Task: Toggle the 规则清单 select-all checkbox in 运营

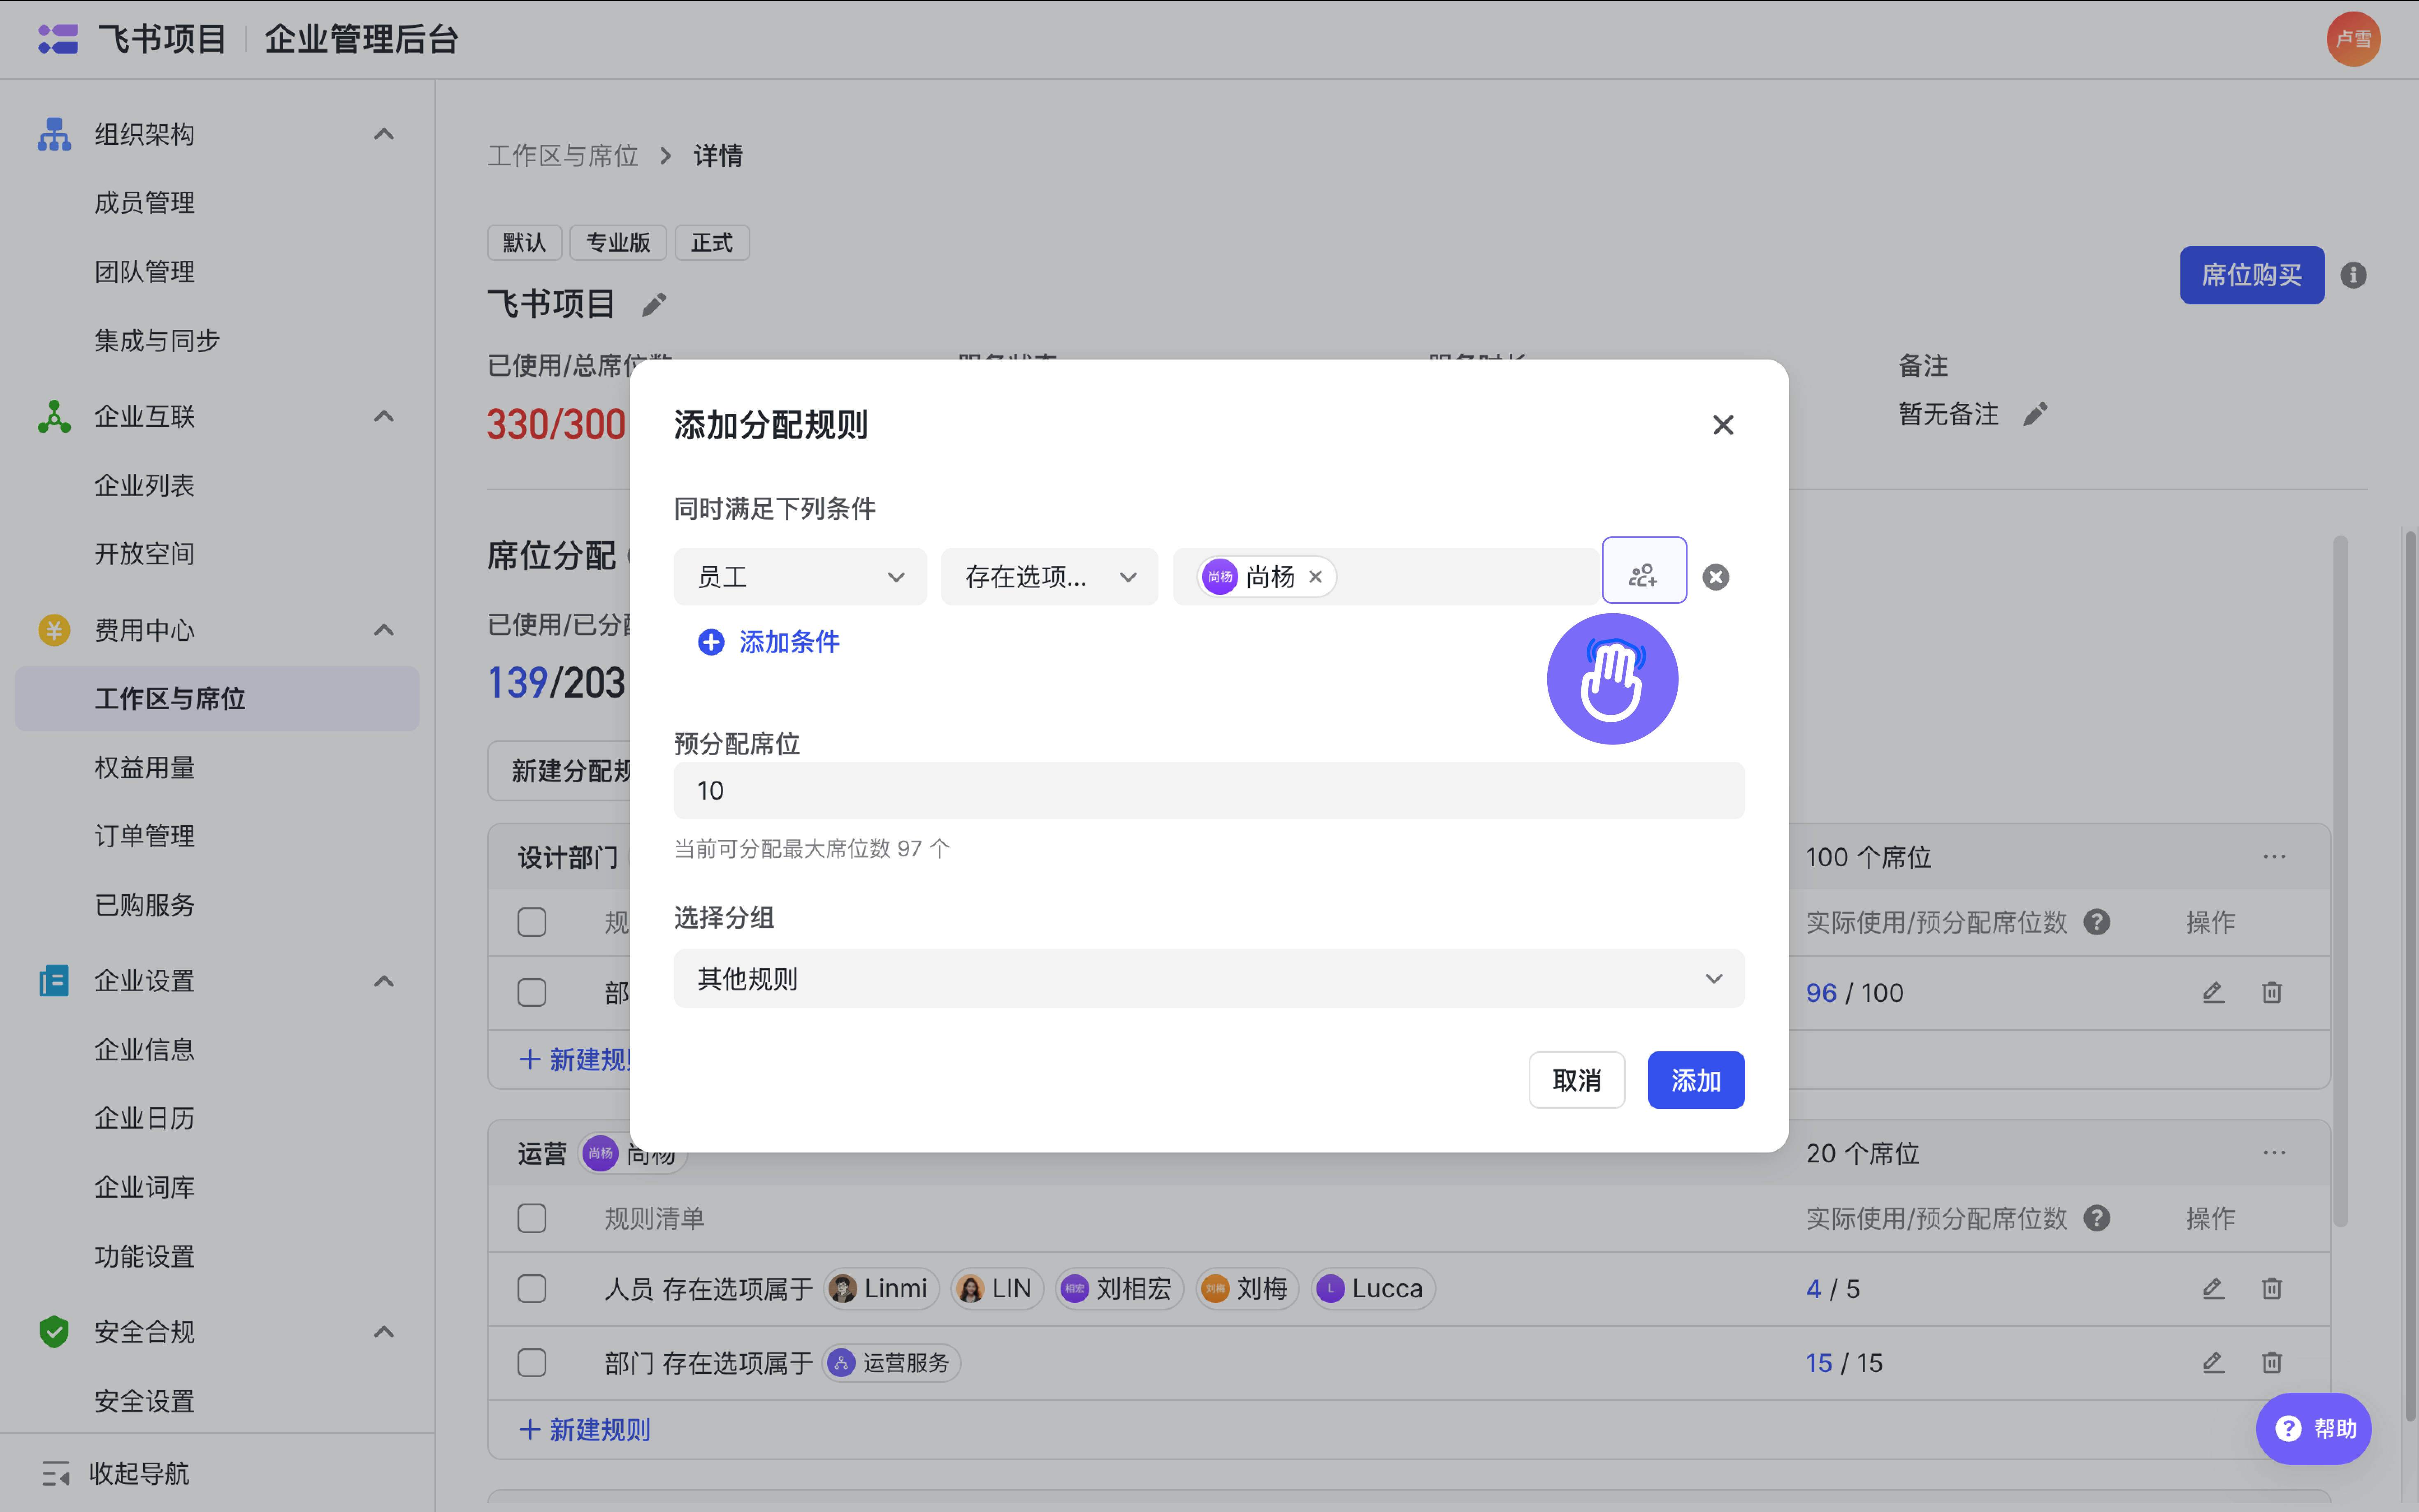Action: point(532,1218)
